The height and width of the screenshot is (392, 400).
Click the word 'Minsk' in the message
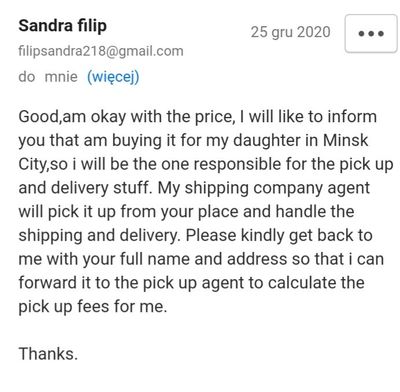coord(346,140)
